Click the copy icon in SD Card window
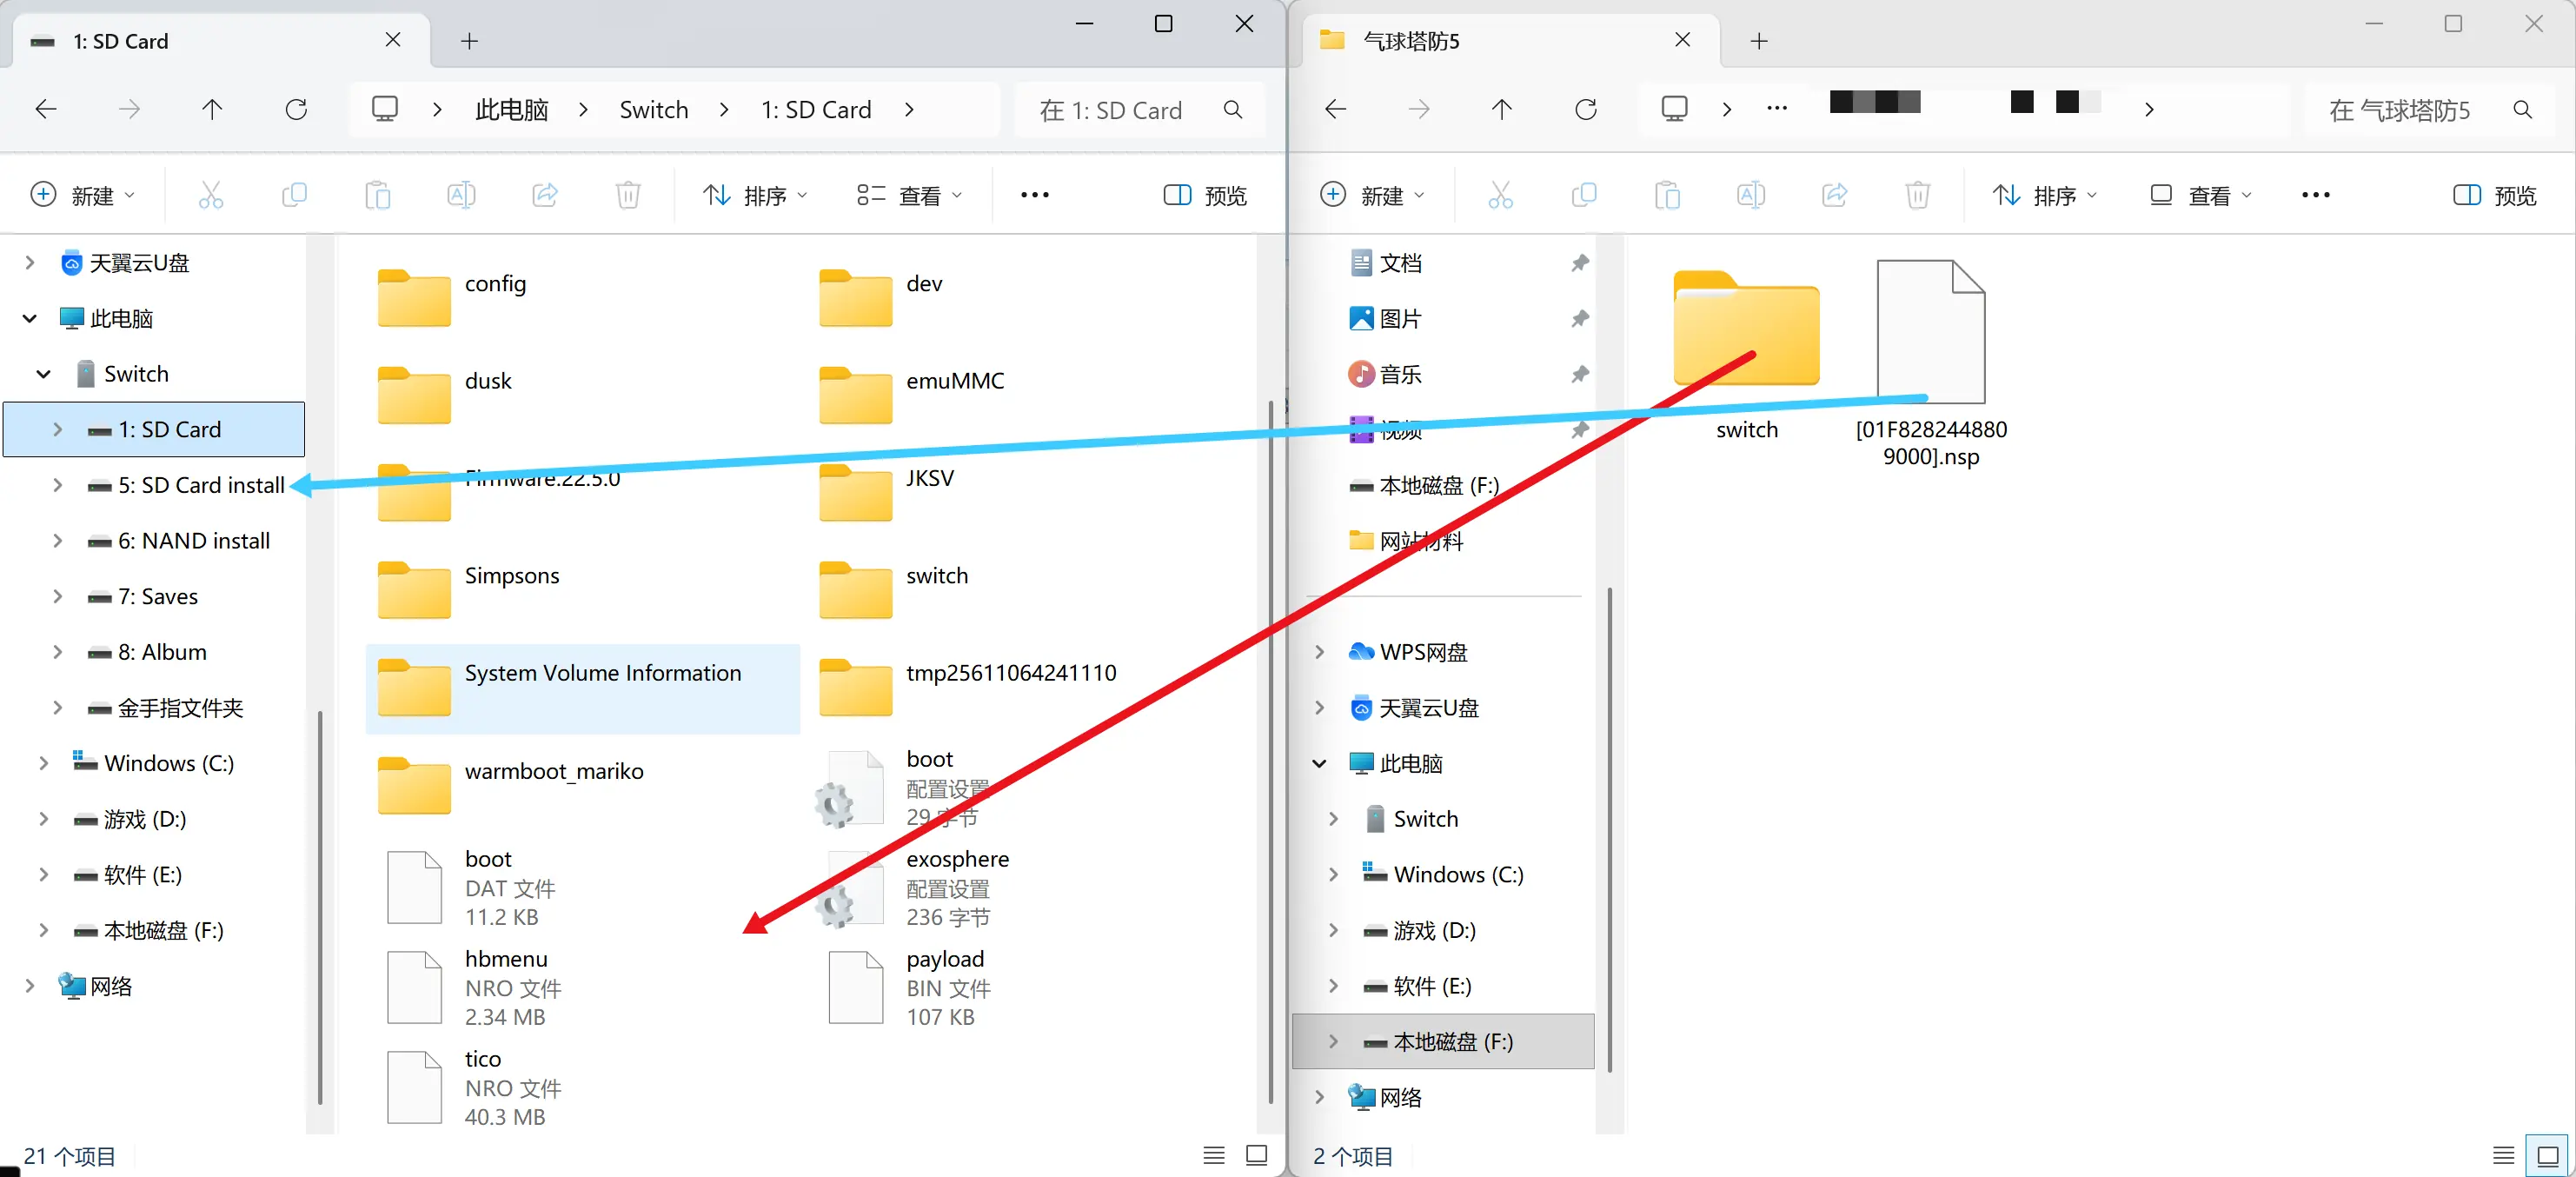 [x=294, y=195]
